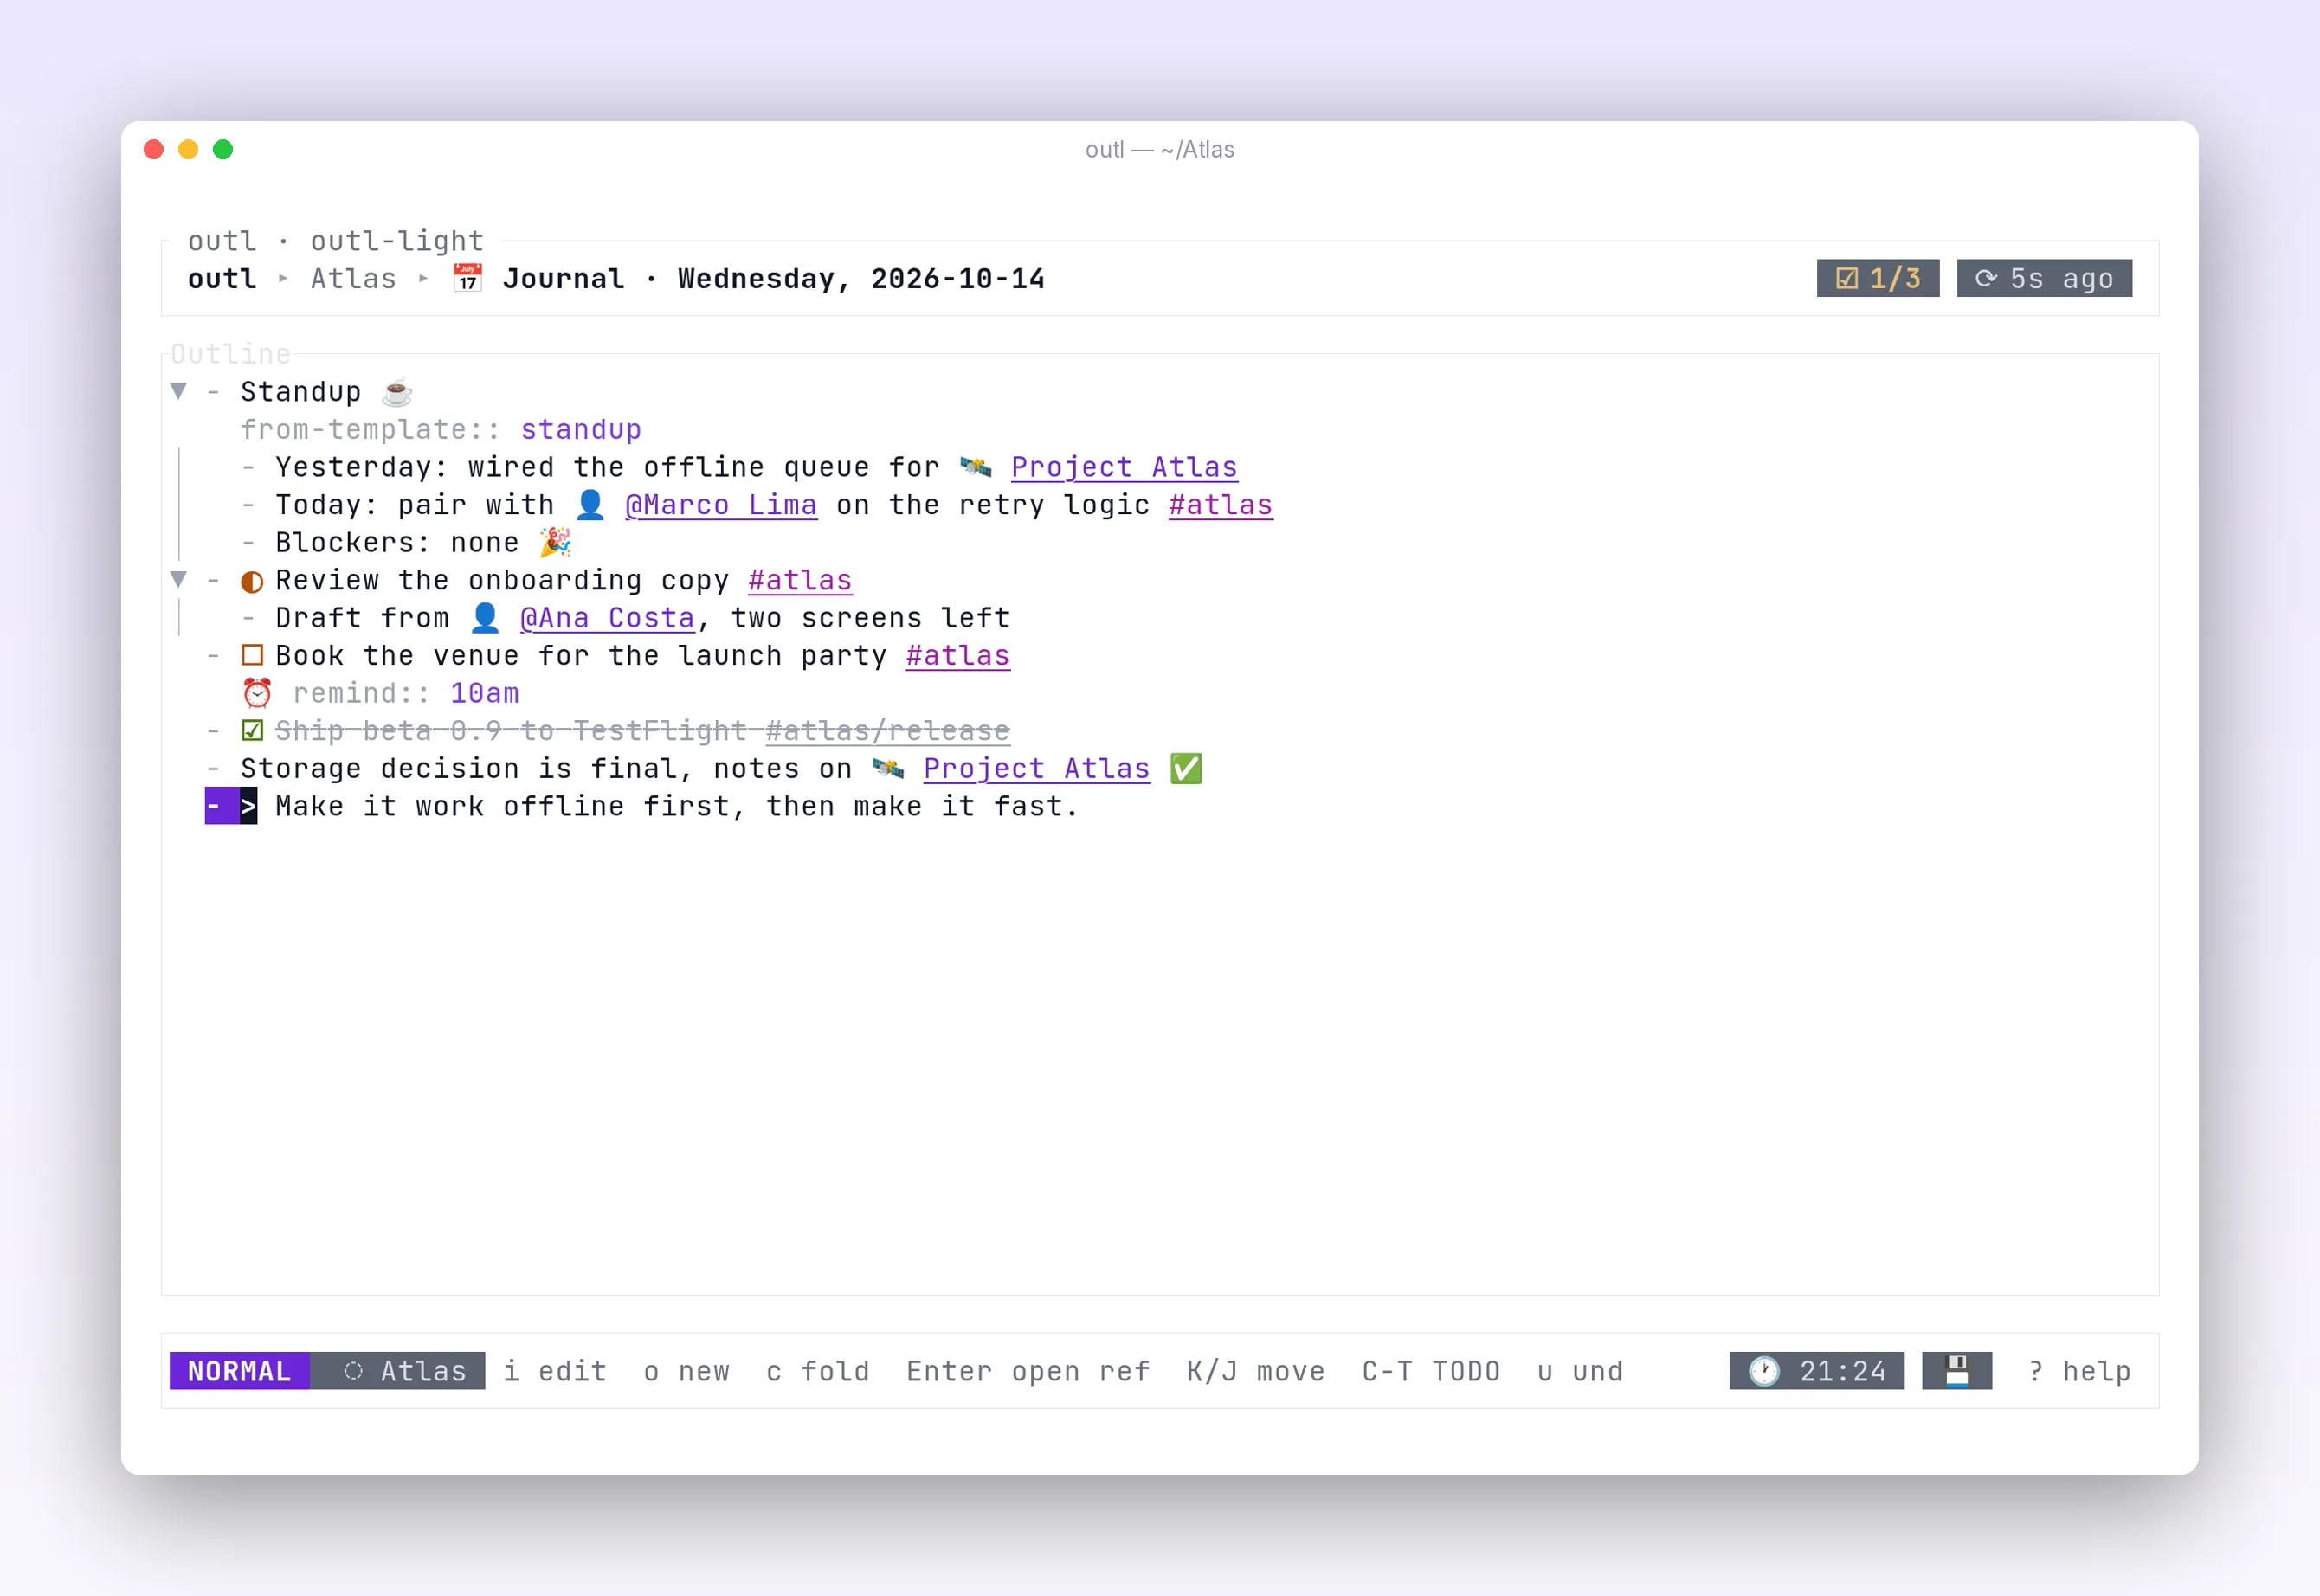The width and height of the screenshot is (2320, 1596).
Task: Open Project Atlas link in the Storage decision line
Action: [x=1037, y=768]
